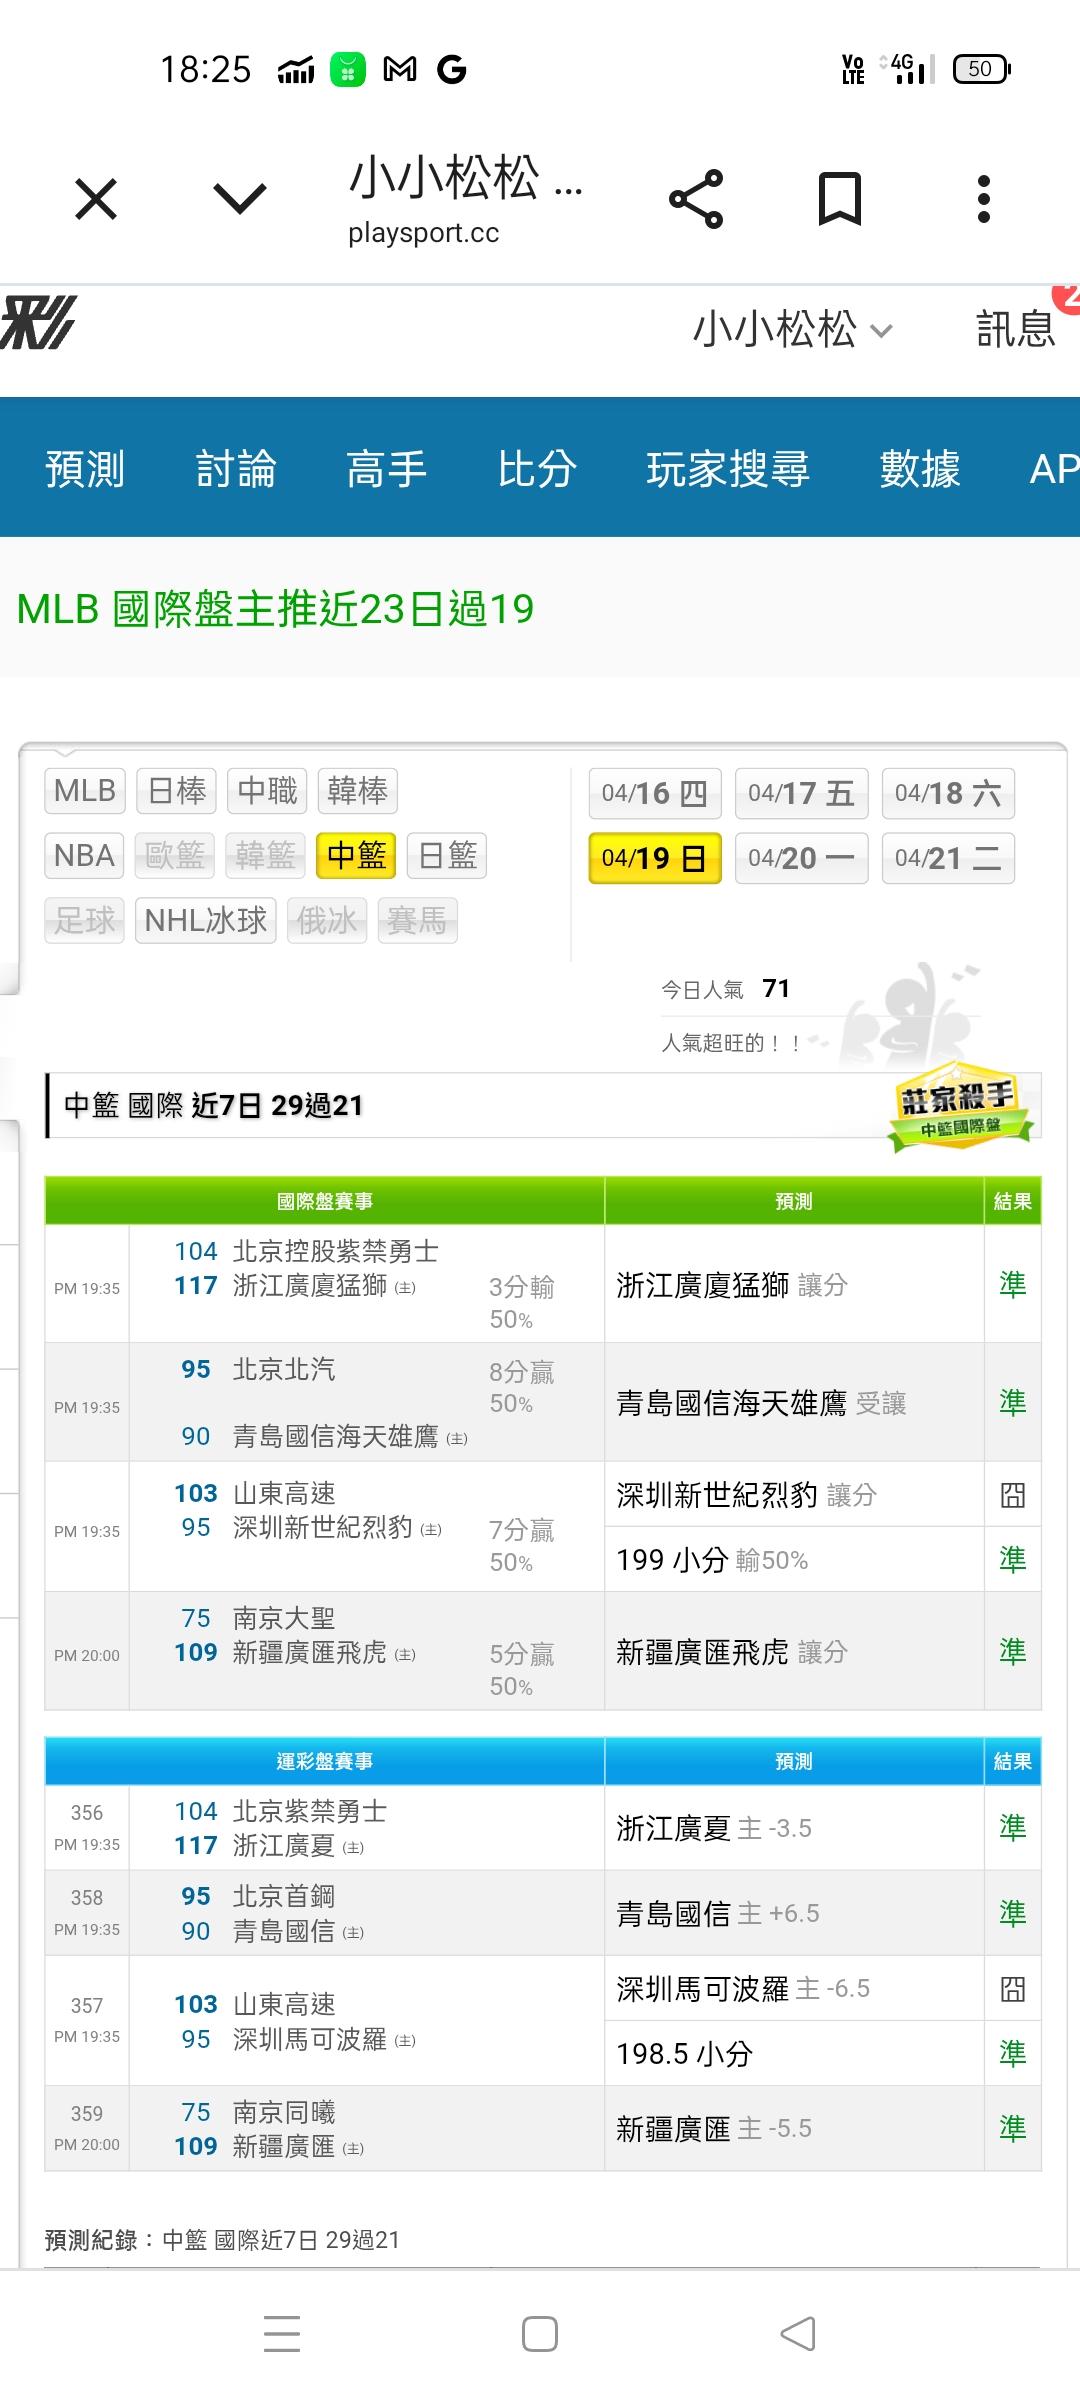Open the three-dot overflow menu

tap(984, 199)
